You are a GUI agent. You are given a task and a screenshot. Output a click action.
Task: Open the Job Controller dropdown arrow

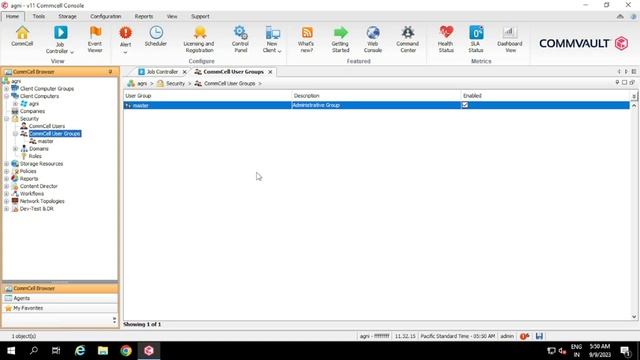pos(72,52)
